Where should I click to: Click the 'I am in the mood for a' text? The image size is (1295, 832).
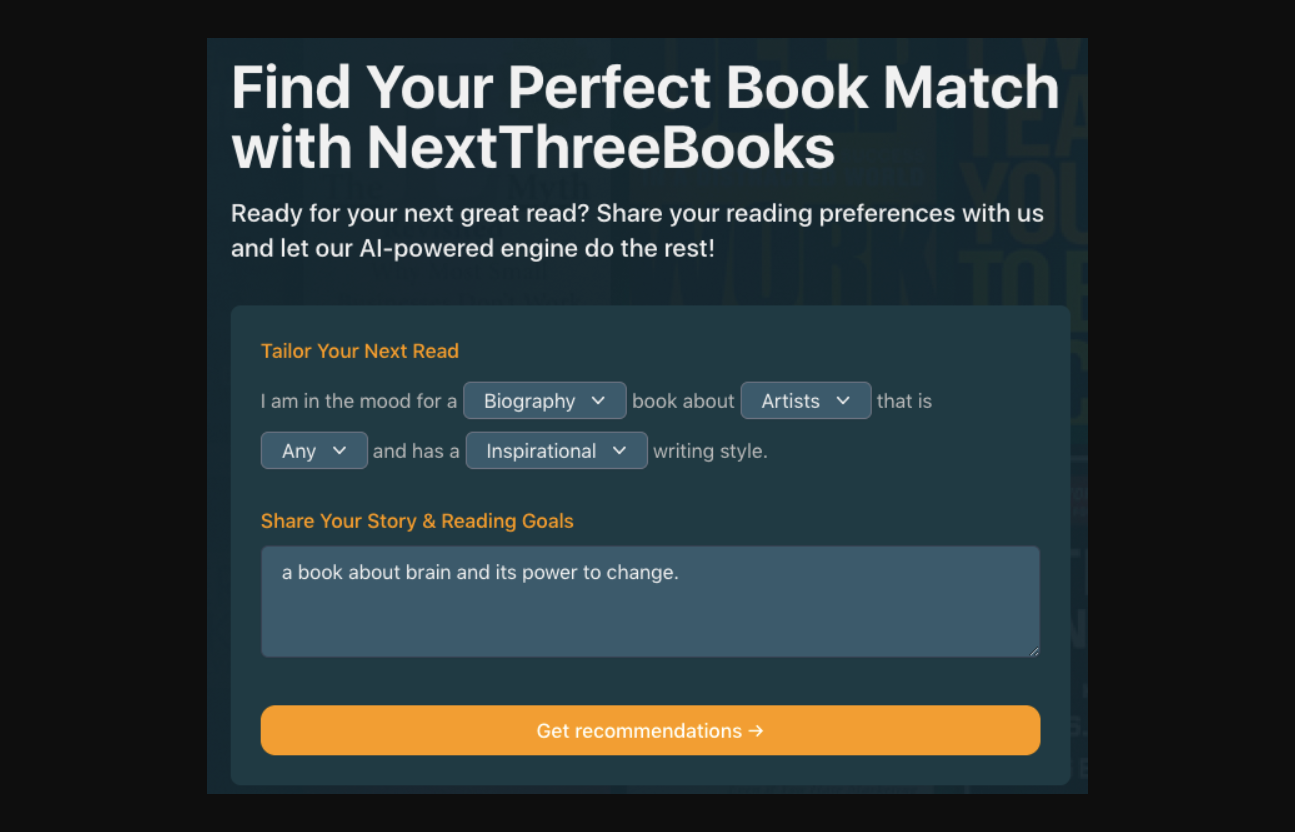coord(359,401)
